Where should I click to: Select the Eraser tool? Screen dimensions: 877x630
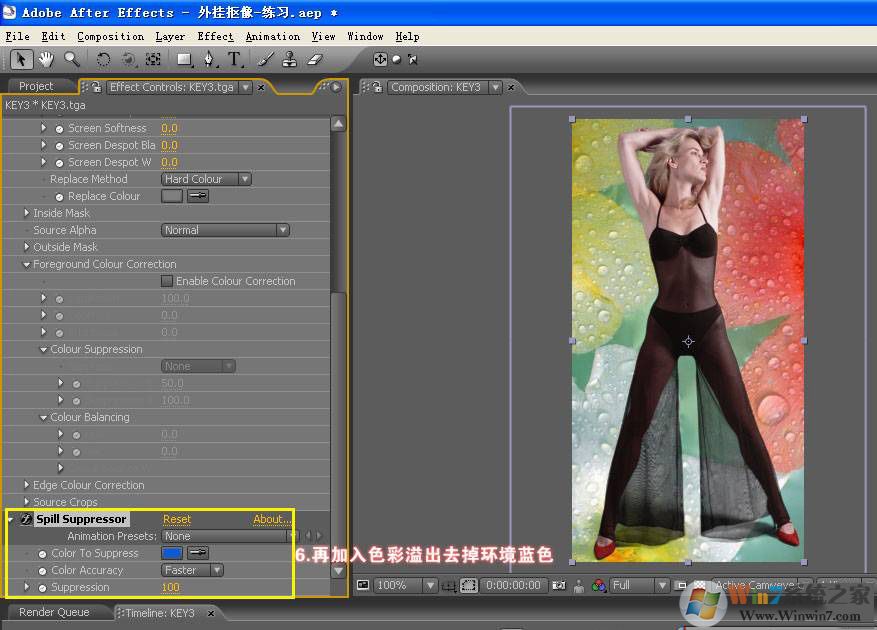click(315, 60)
